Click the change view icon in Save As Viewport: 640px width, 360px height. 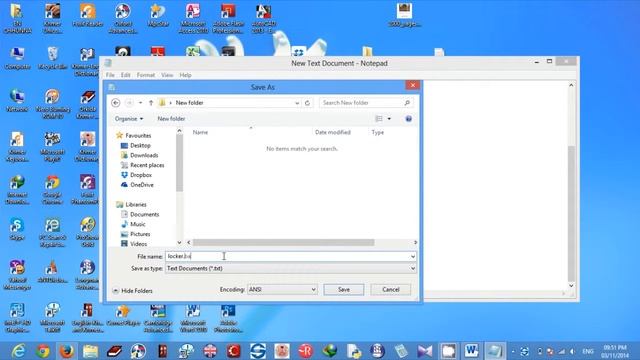tap(379, 119)
